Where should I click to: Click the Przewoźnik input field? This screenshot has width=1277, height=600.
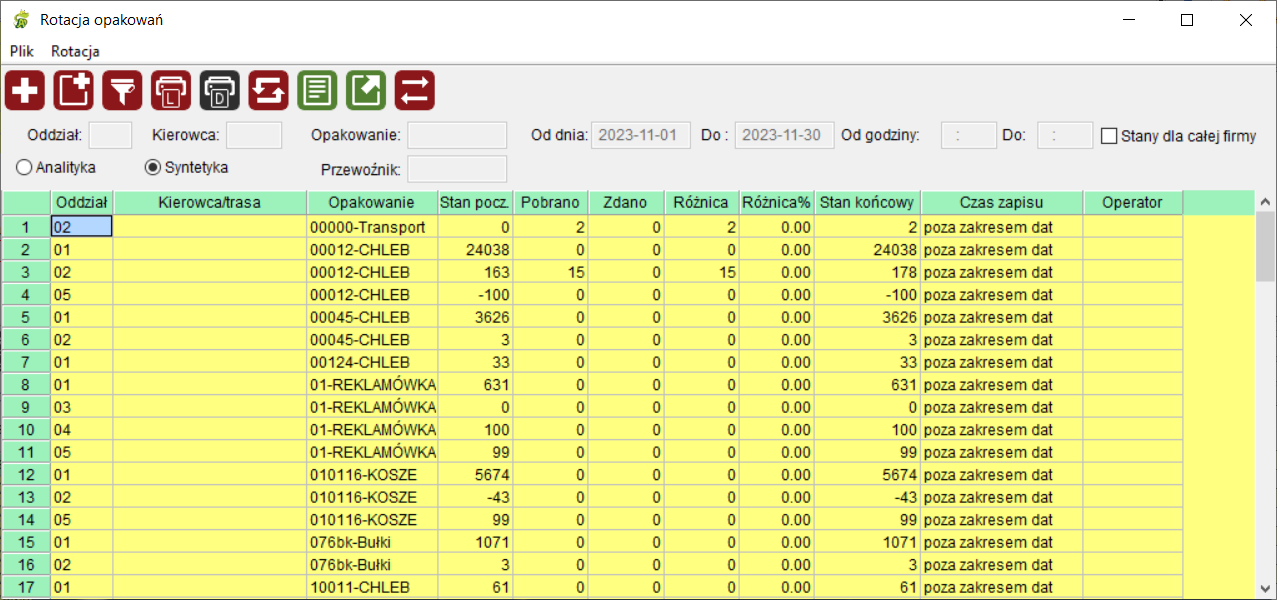[x=457, y=169]
